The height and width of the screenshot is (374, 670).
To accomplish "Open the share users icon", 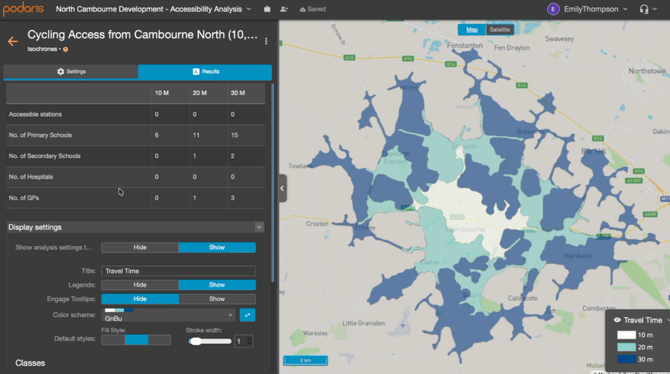I will (284, 9).
